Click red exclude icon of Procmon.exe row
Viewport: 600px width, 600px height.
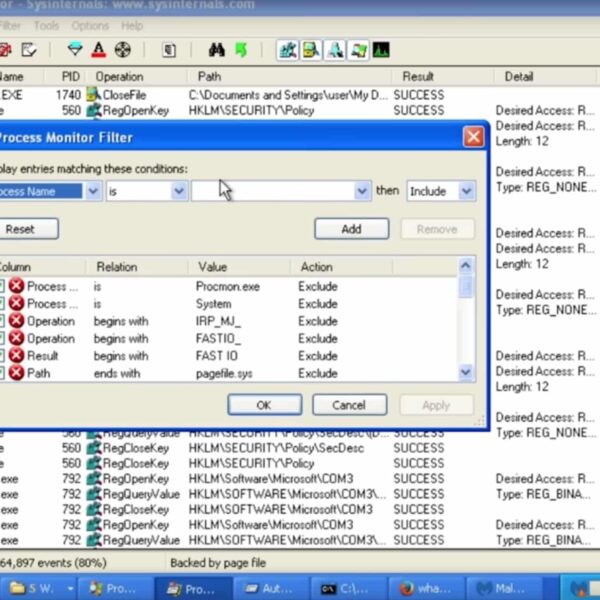point(16,286)
